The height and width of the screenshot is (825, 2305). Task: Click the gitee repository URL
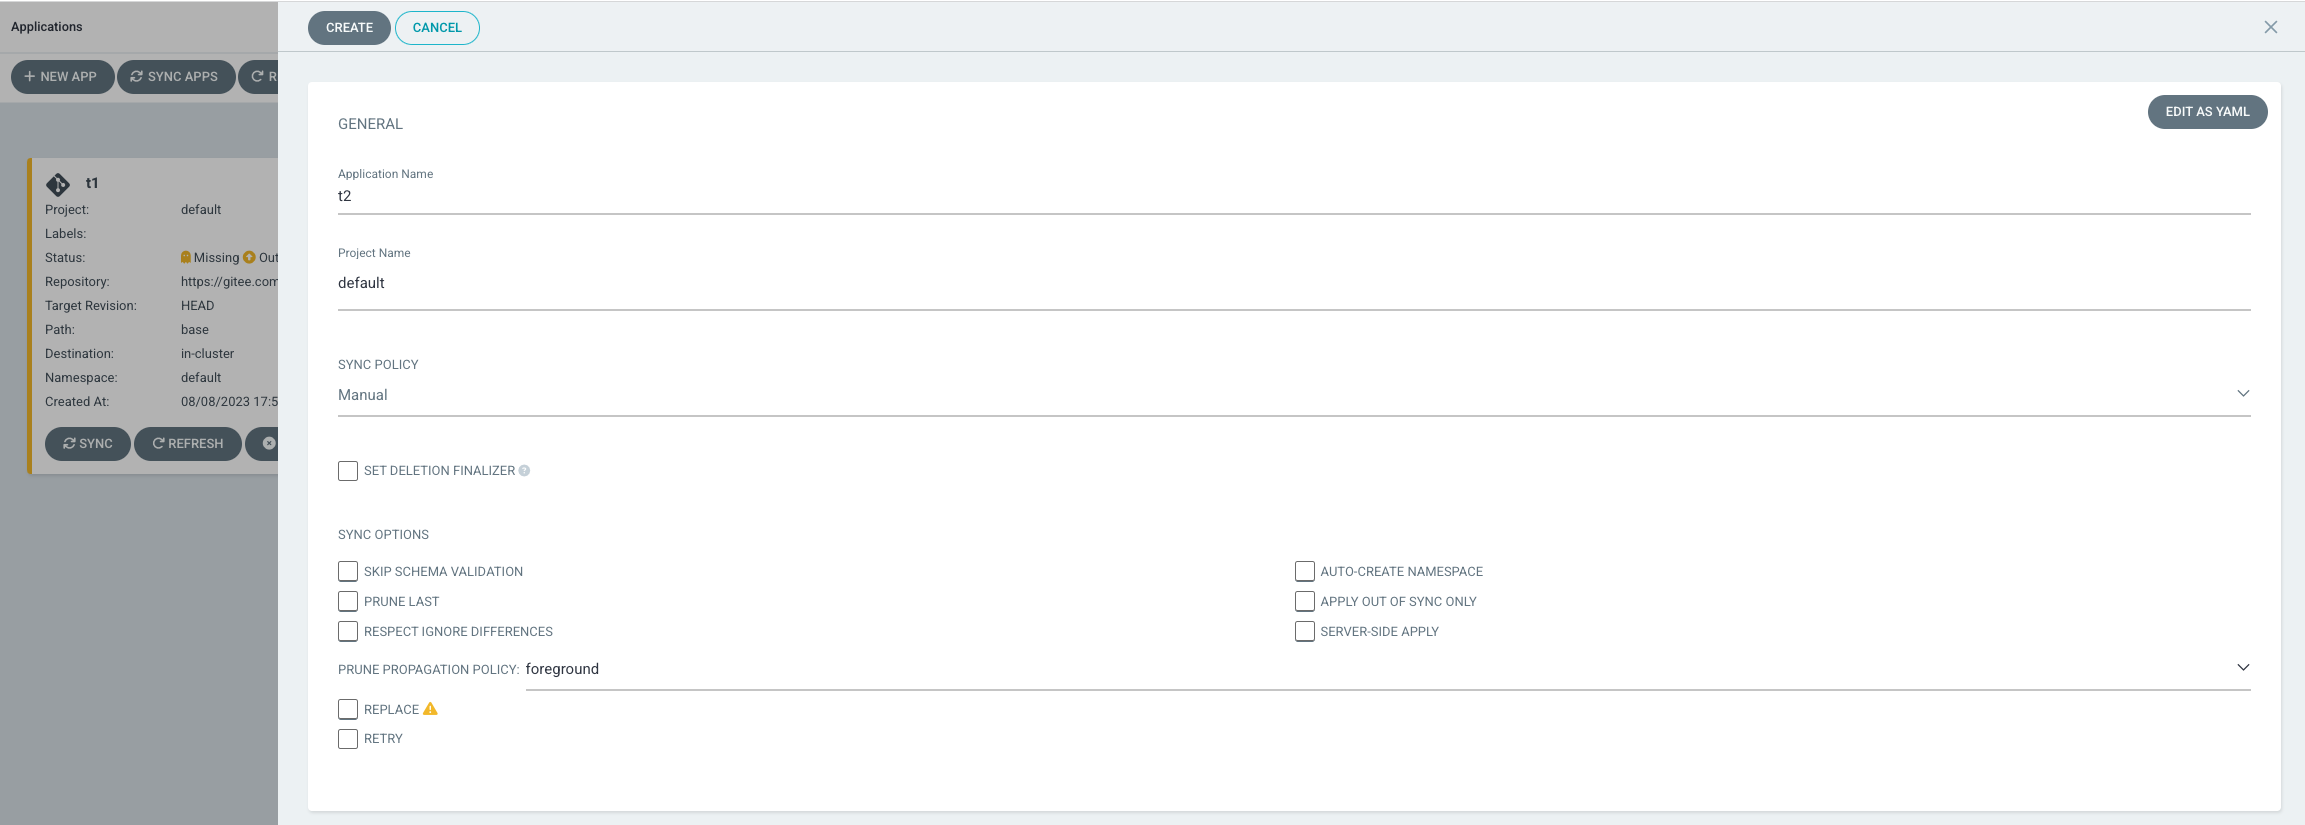point(229,282)
